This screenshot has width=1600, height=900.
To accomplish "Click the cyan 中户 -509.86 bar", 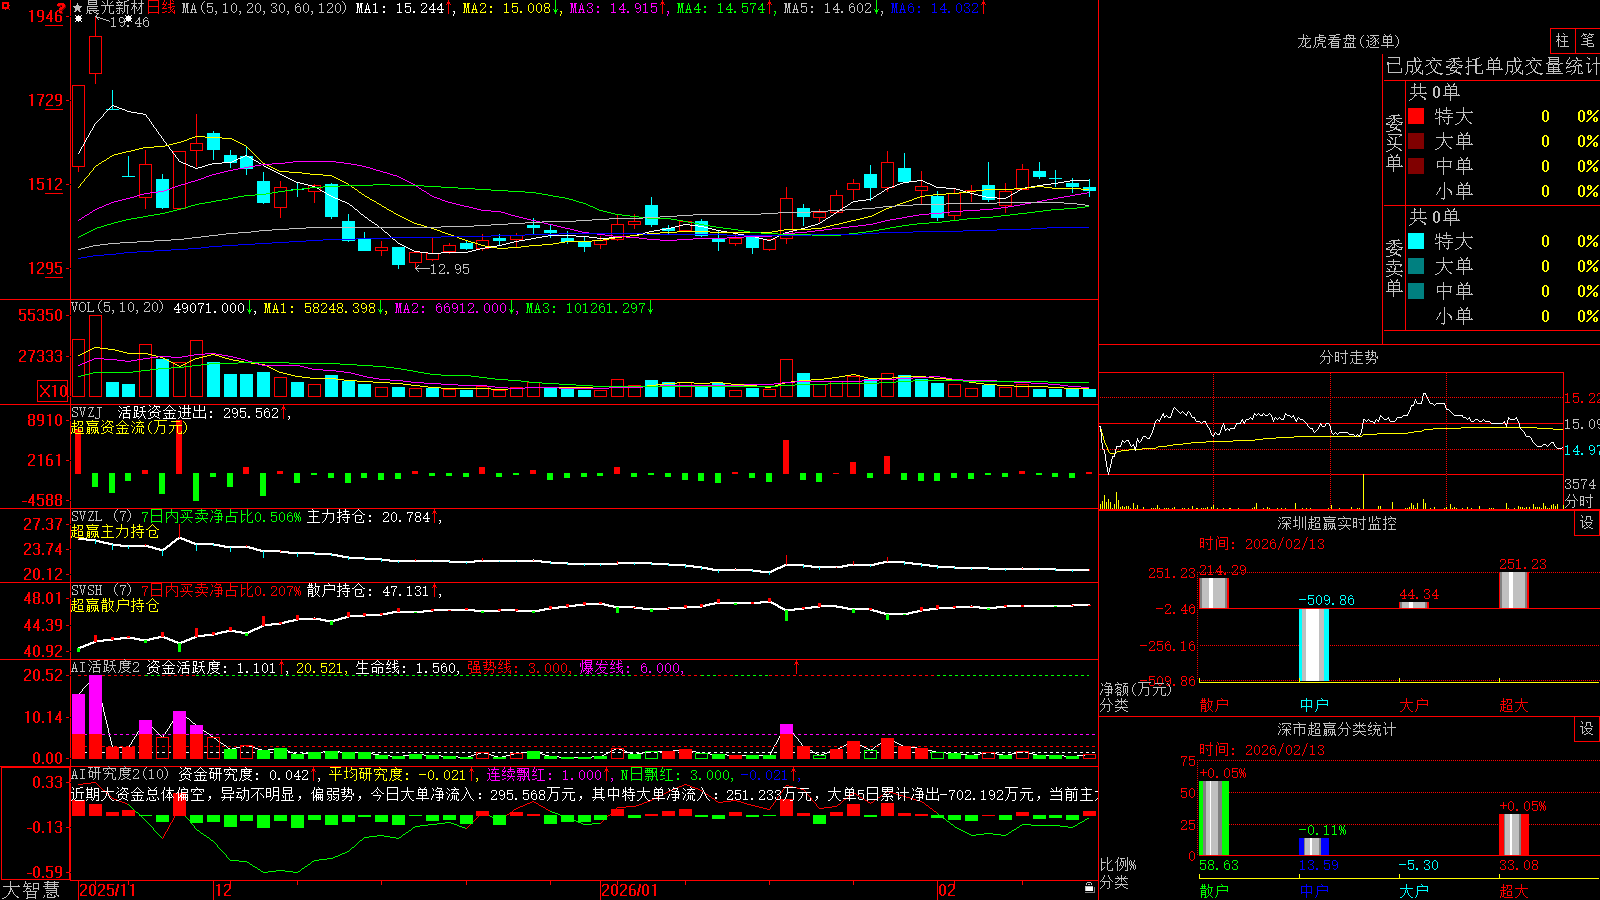I will tap(1314, 645).
